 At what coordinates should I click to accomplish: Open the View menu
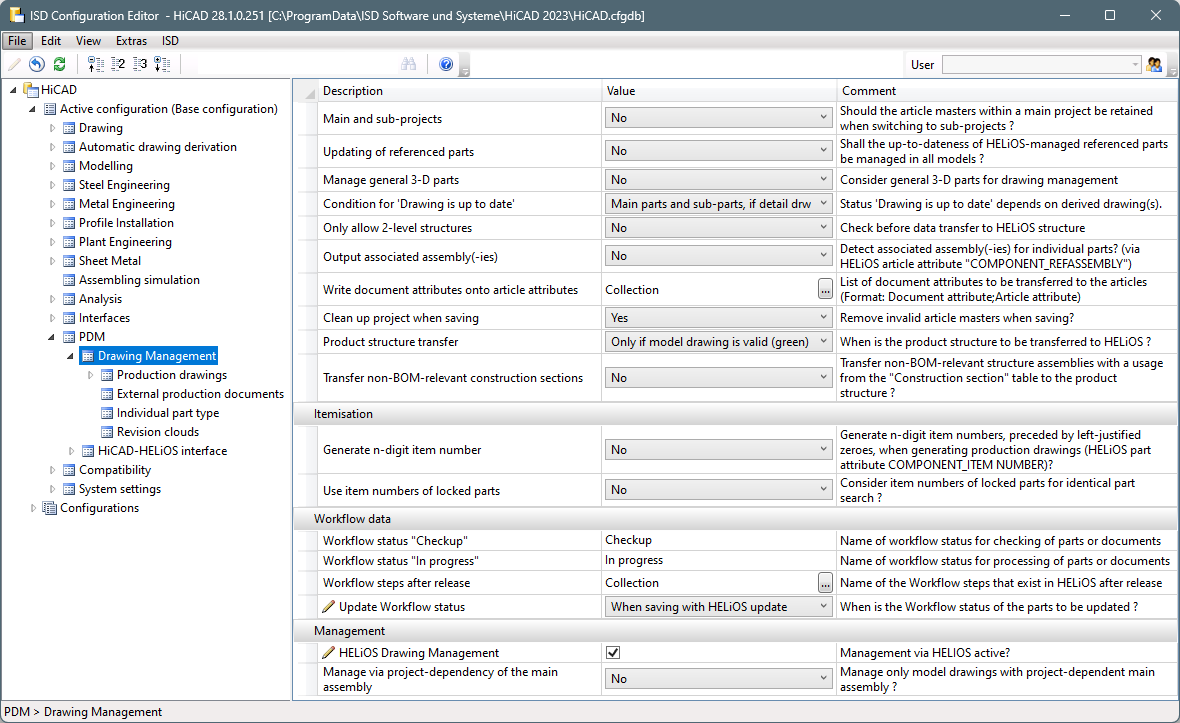tap(88, 41)
